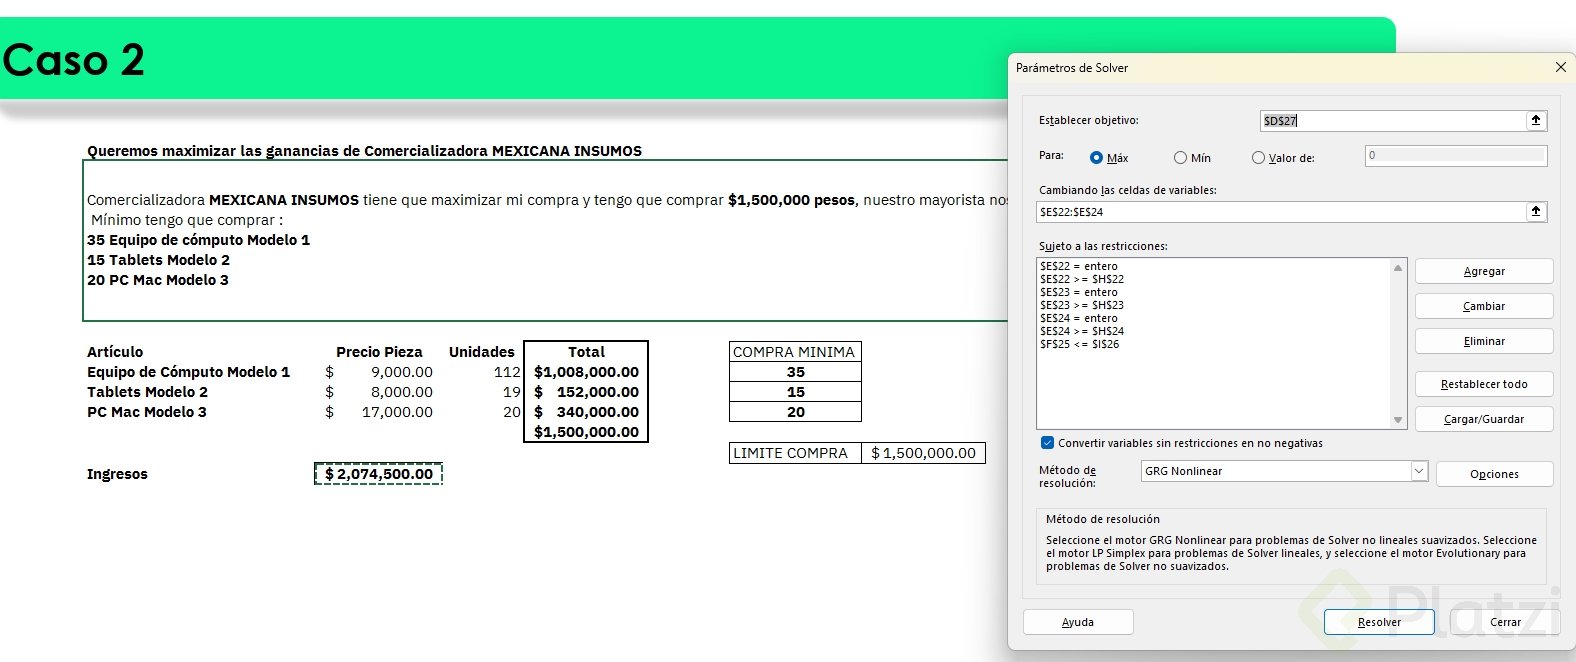Select the Máx radio option
1576x662 pixels.
[1096, 158]
